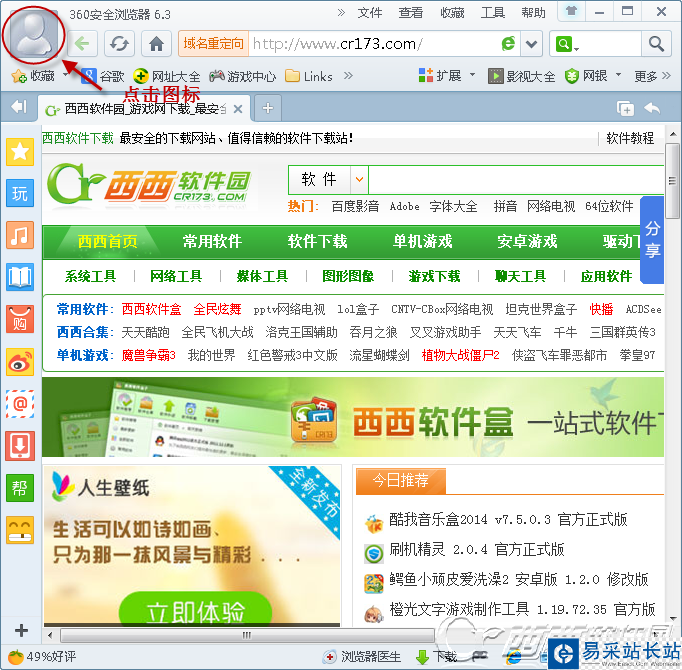Click the 软件教程 link at the top right
682x670 pixels.
pyautogui.click(x=630, y=138)
